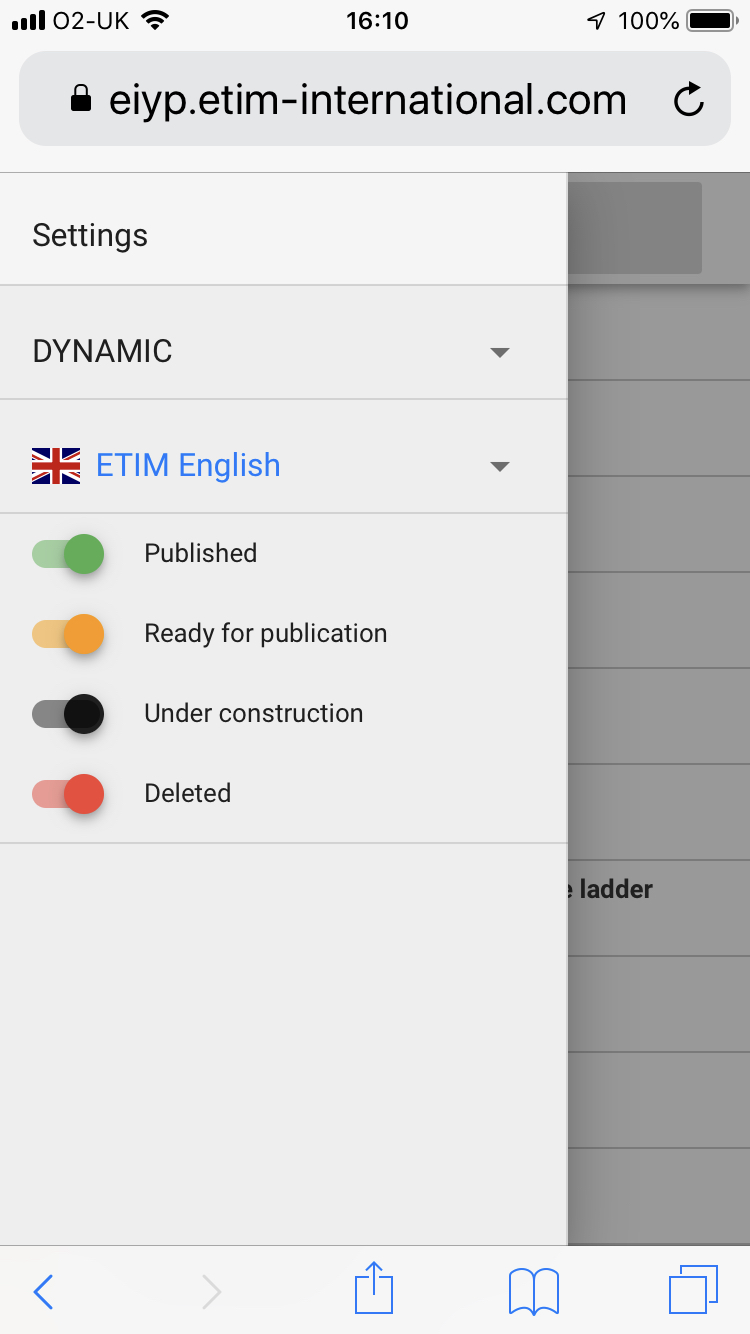Tap the ETIM English link
The image size is (750, 1334).
(x=187, y=464)
